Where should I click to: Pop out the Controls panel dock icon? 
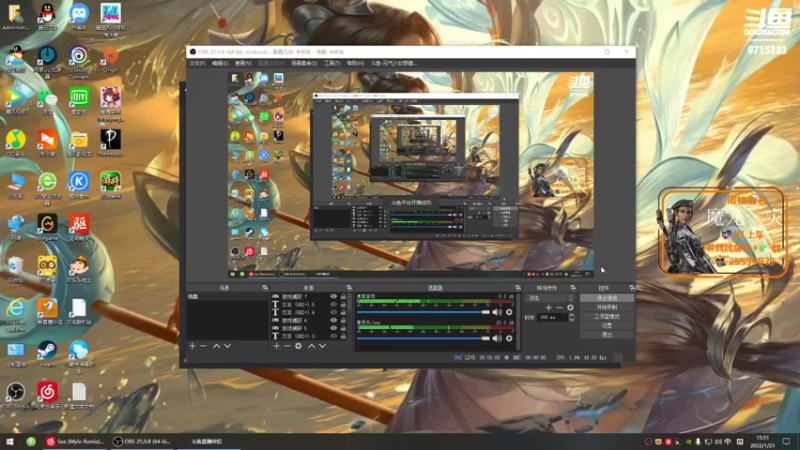(632, 288)
